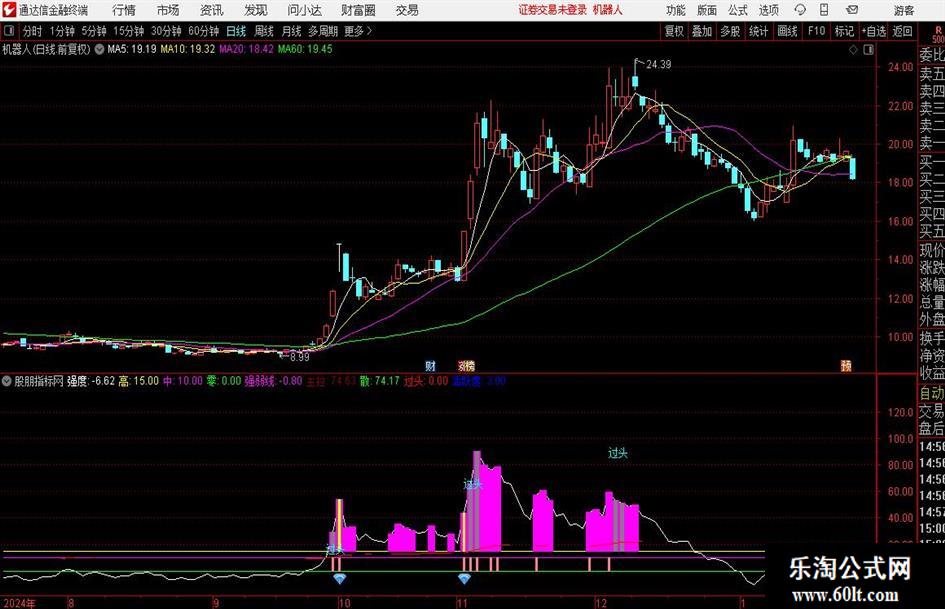Screen dimensions: 945x609
Task: Click MA10: 19.32 indicator value
Action: click(x=187, y=49)
